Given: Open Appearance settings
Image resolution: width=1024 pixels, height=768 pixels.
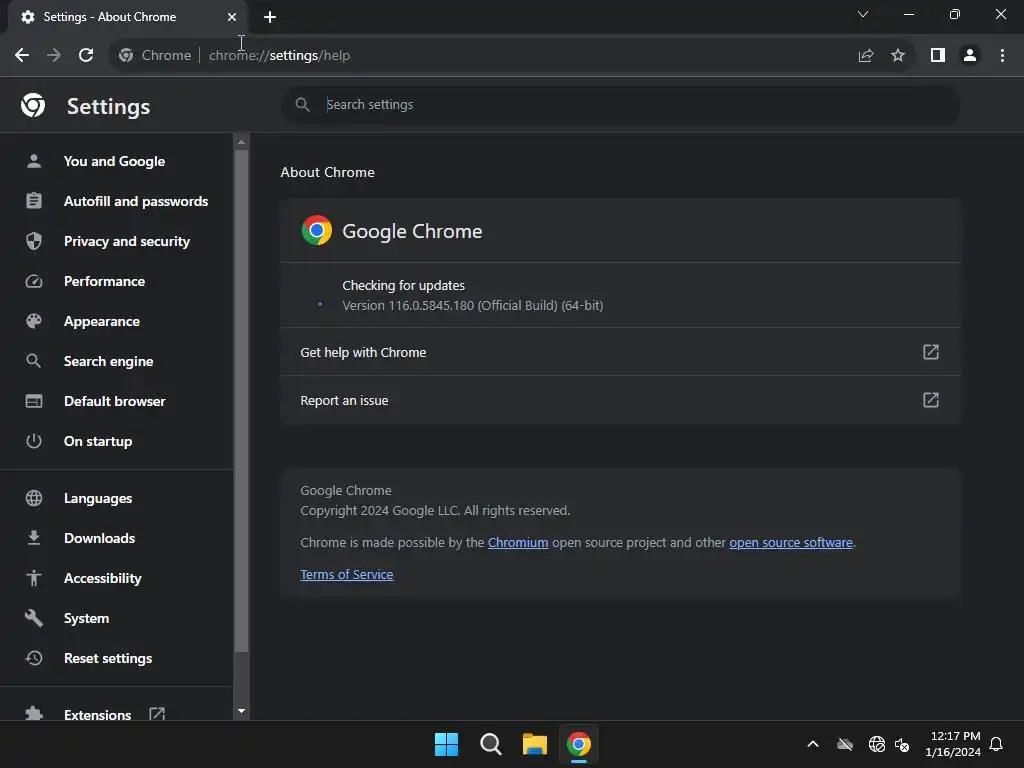Looking at the screenshot, I should tap(116, 321).
